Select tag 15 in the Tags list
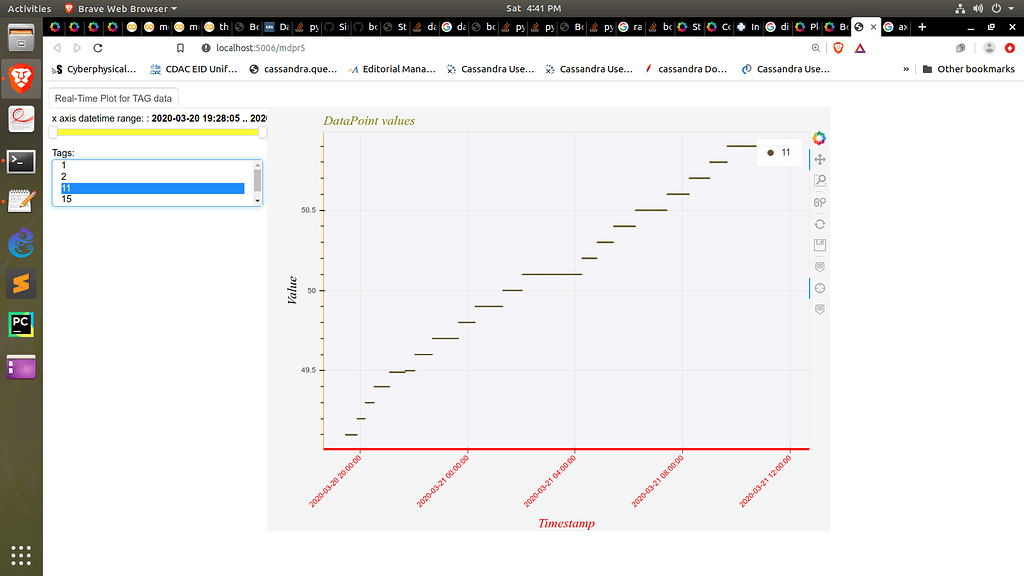1024x576 pixels. pyautogui.click(x=67, y=198)
